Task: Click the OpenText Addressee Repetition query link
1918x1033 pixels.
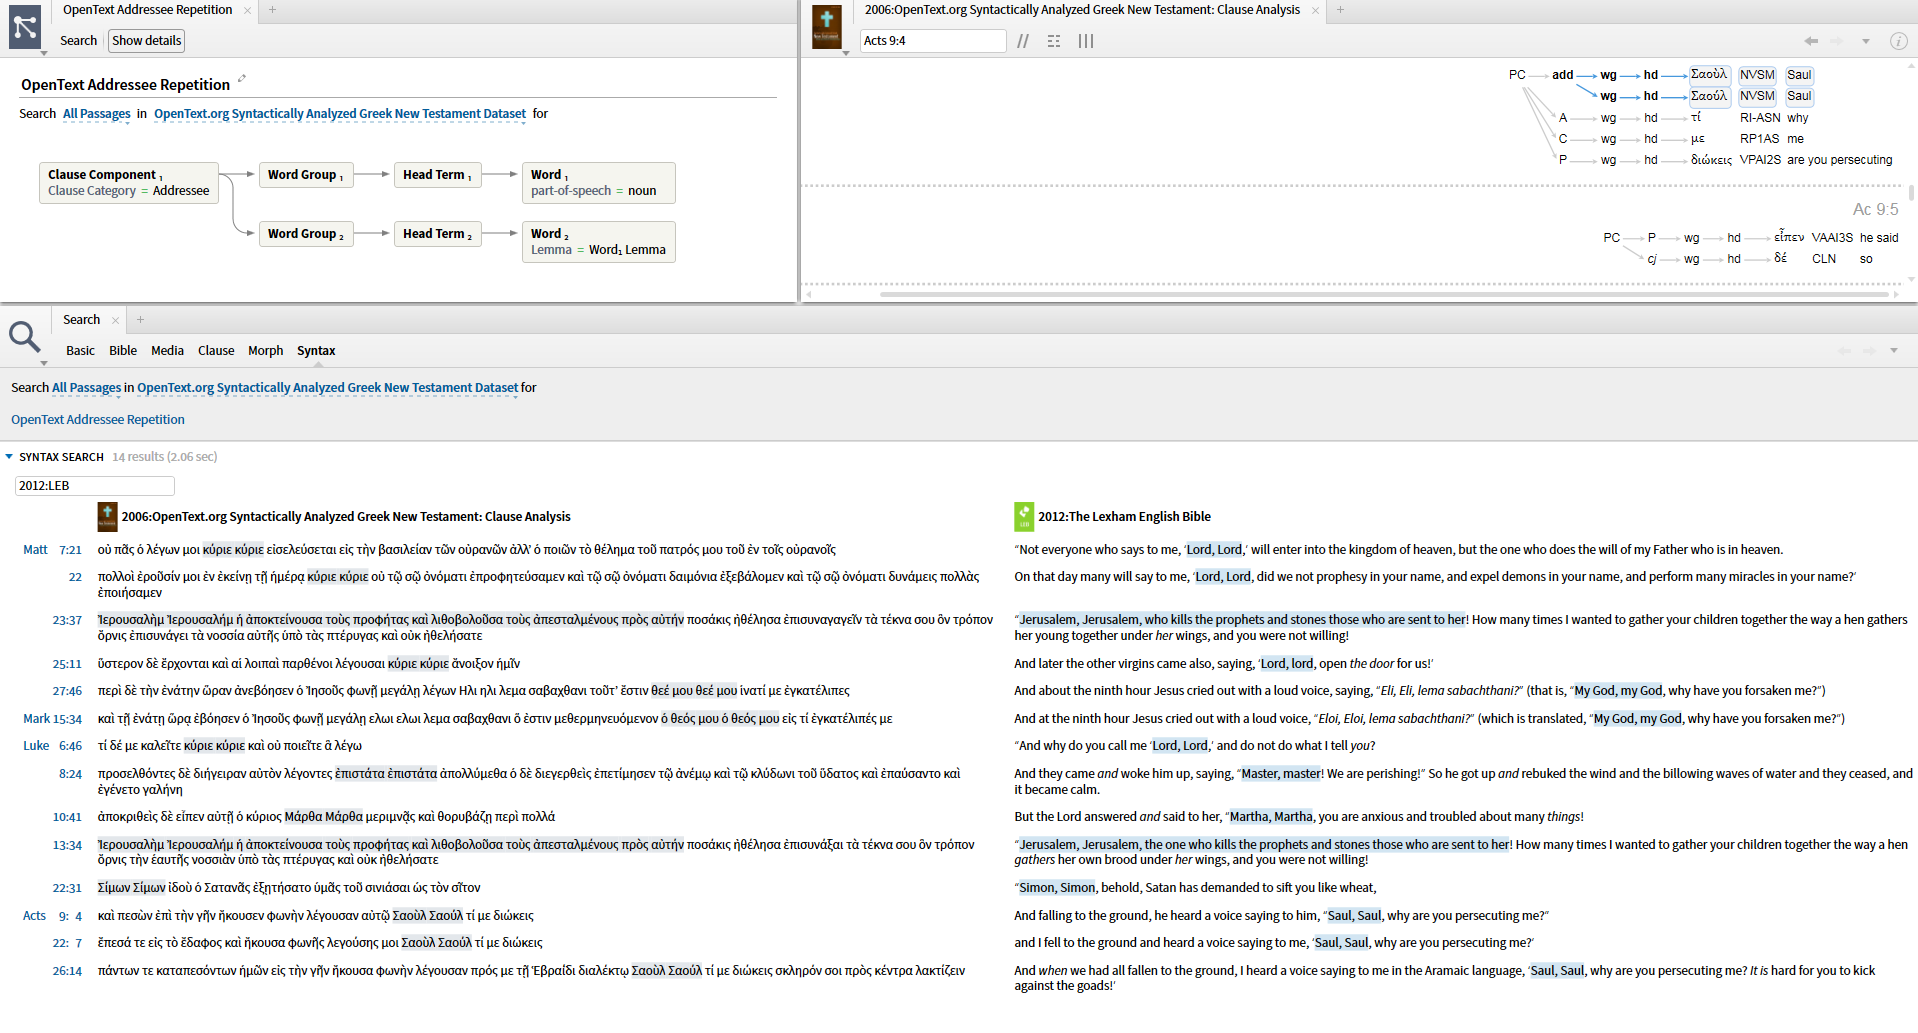Action: click(x=98, y=420)
